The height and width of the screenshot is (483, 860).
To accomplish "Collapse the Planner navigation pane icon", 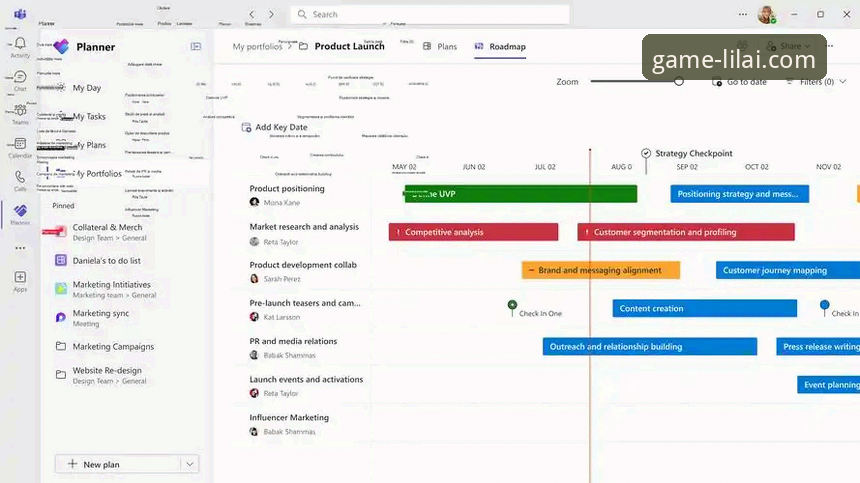I will (196, 47).
